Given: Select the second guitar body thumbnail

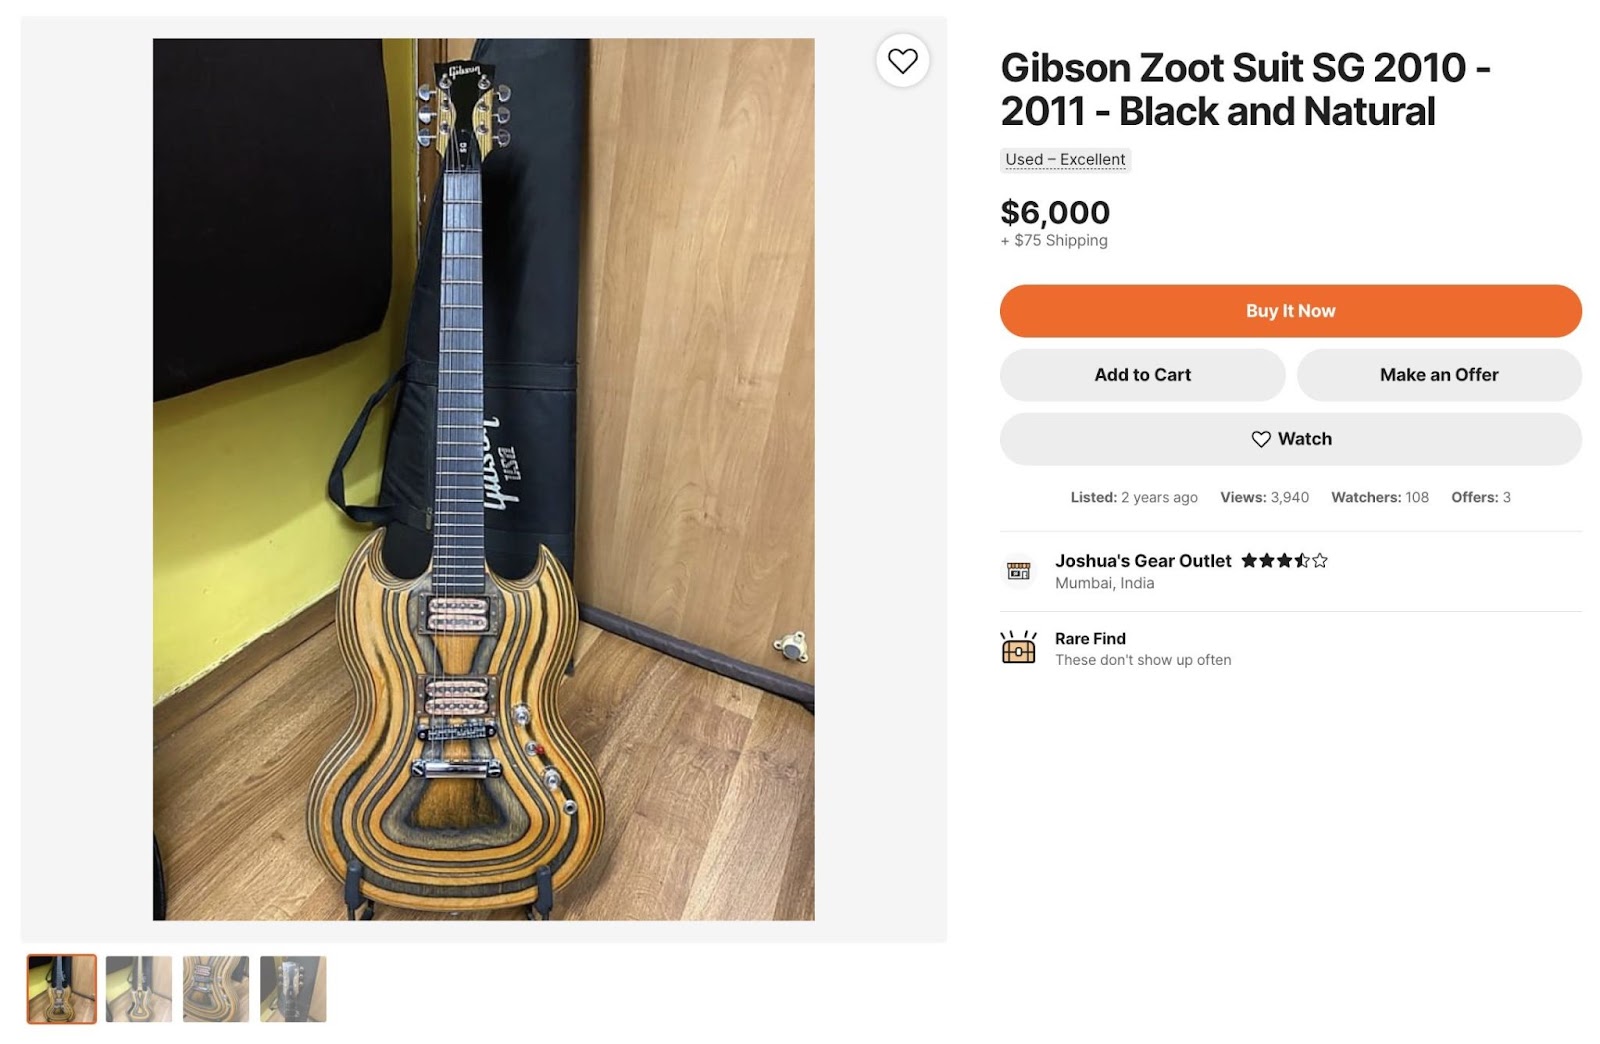Looking at the screenshot, I should click(139, 988).
